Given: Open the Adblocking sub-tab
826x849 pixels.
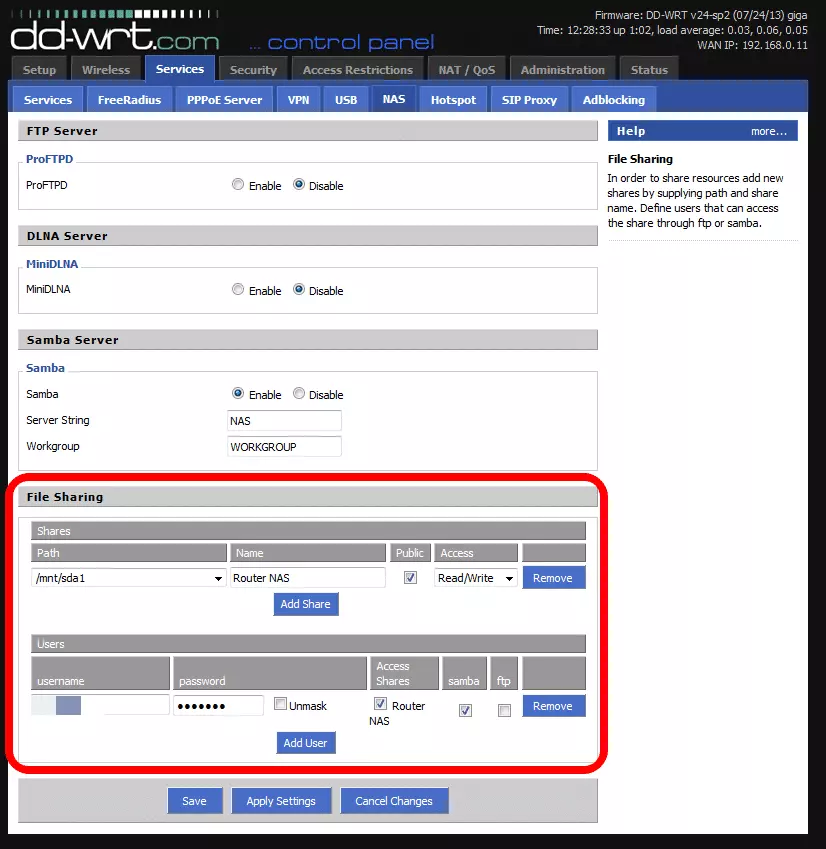Looking at the screenshot, I should coord(614,100).
